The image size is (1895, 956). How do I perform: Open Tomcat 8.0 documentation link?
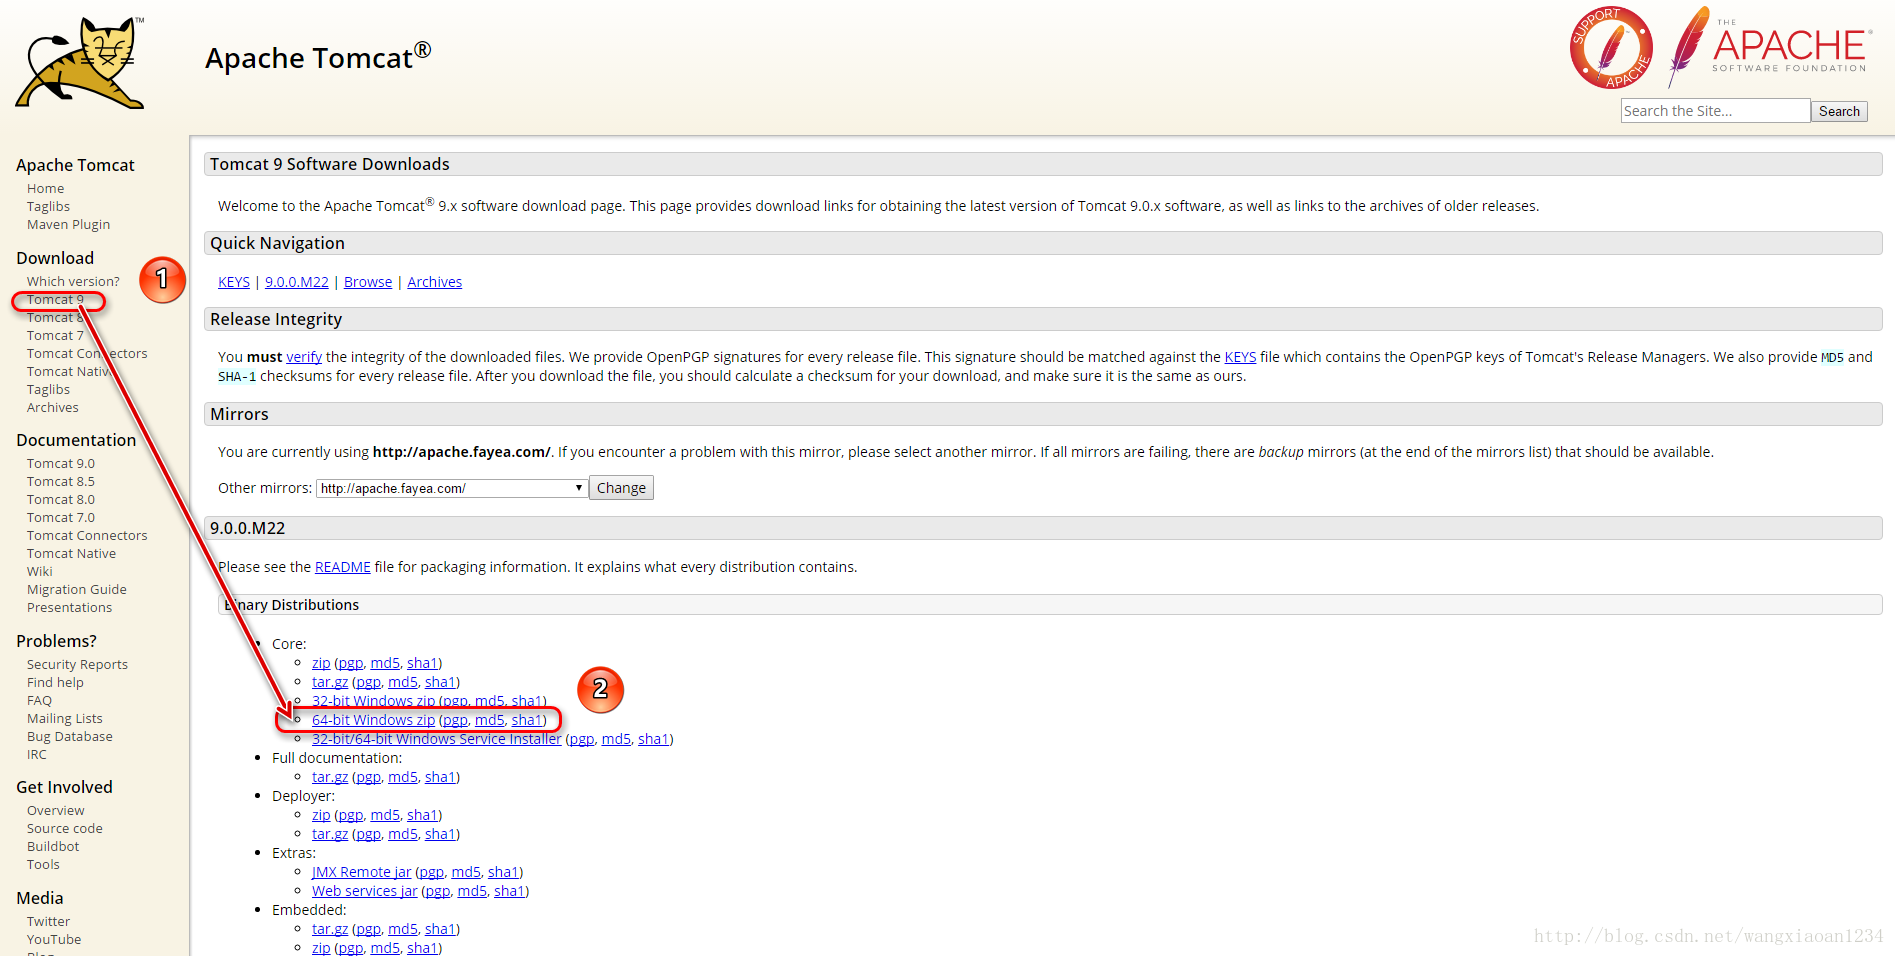pyautogui.click(x=61, y=499)
